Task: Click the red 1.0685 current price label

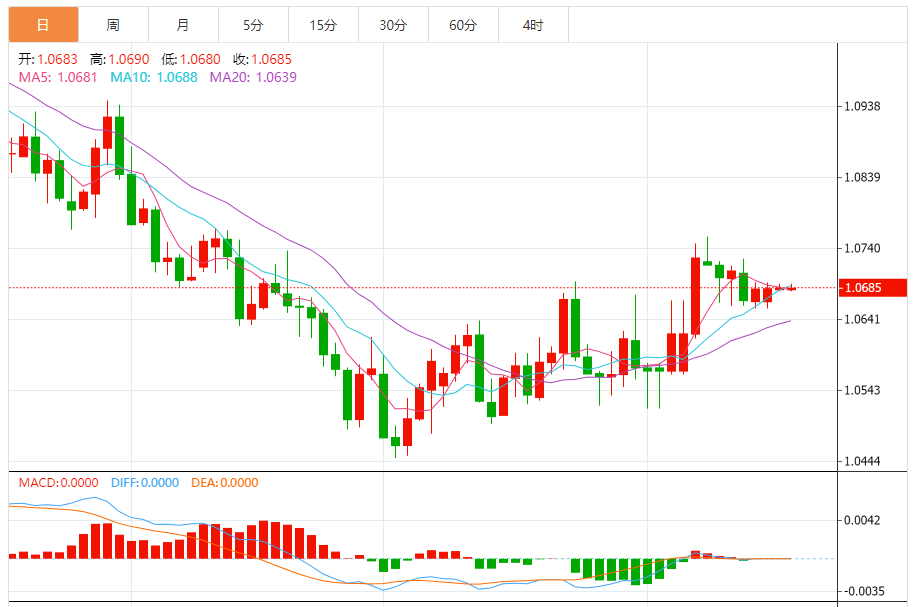Action: point(873,288)
